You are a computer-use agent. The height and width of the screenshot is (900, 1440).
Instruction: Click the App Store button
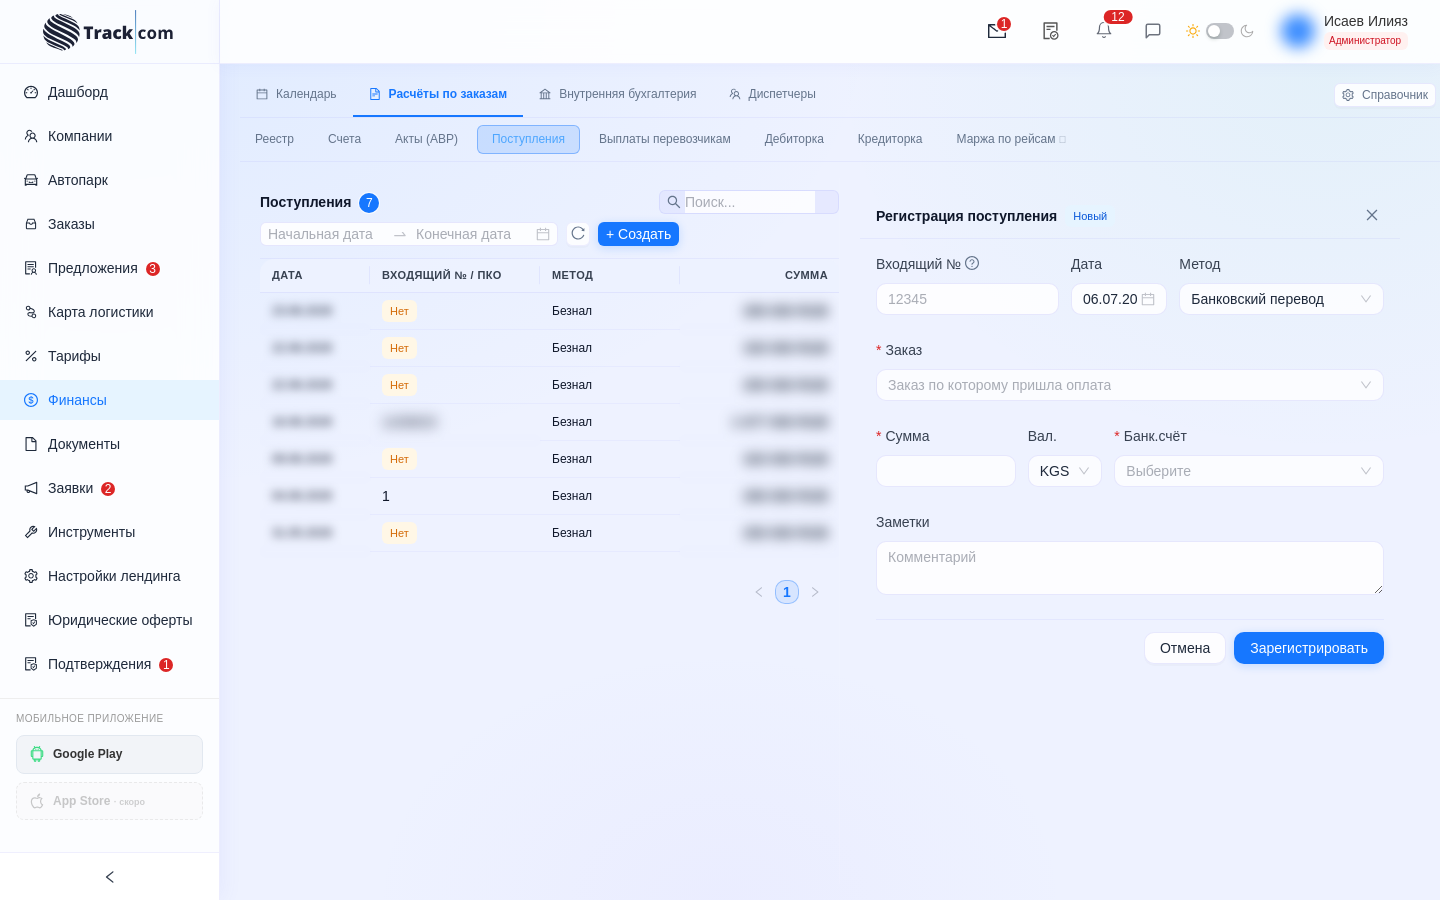(109, 801)
